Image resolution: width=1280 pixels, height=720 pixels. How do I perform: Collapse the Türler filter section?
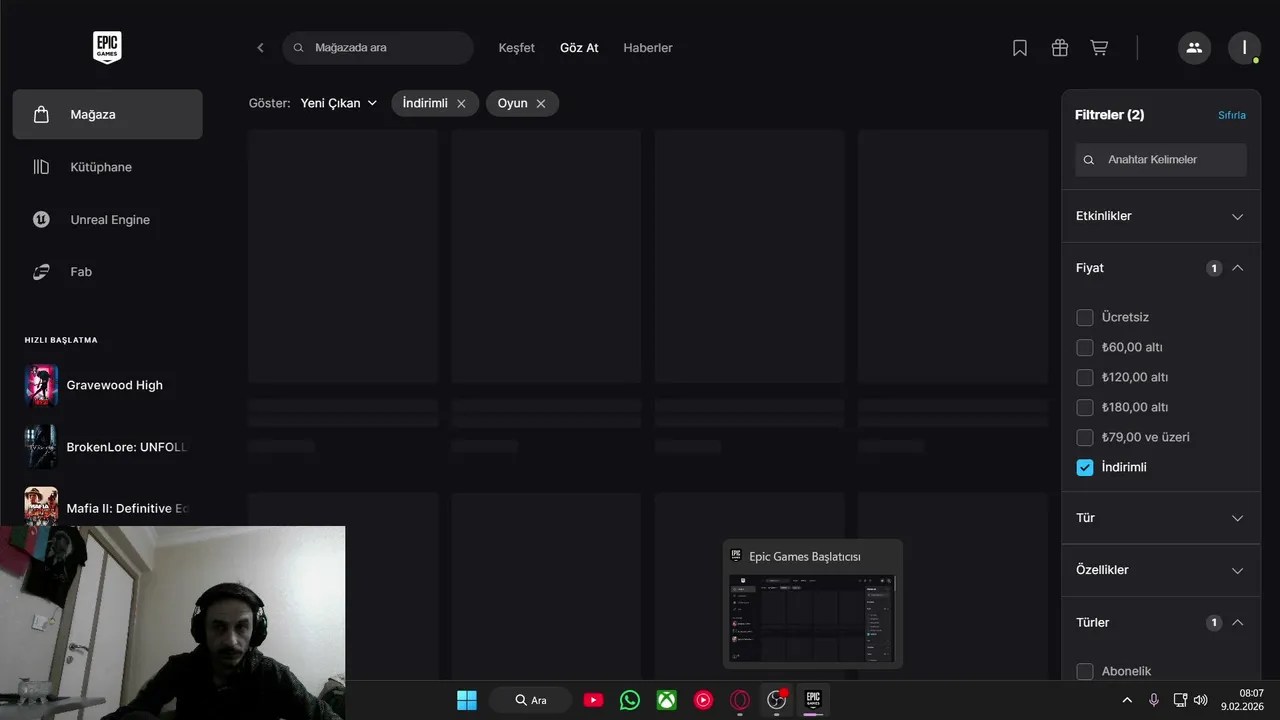pos(1161,622)
